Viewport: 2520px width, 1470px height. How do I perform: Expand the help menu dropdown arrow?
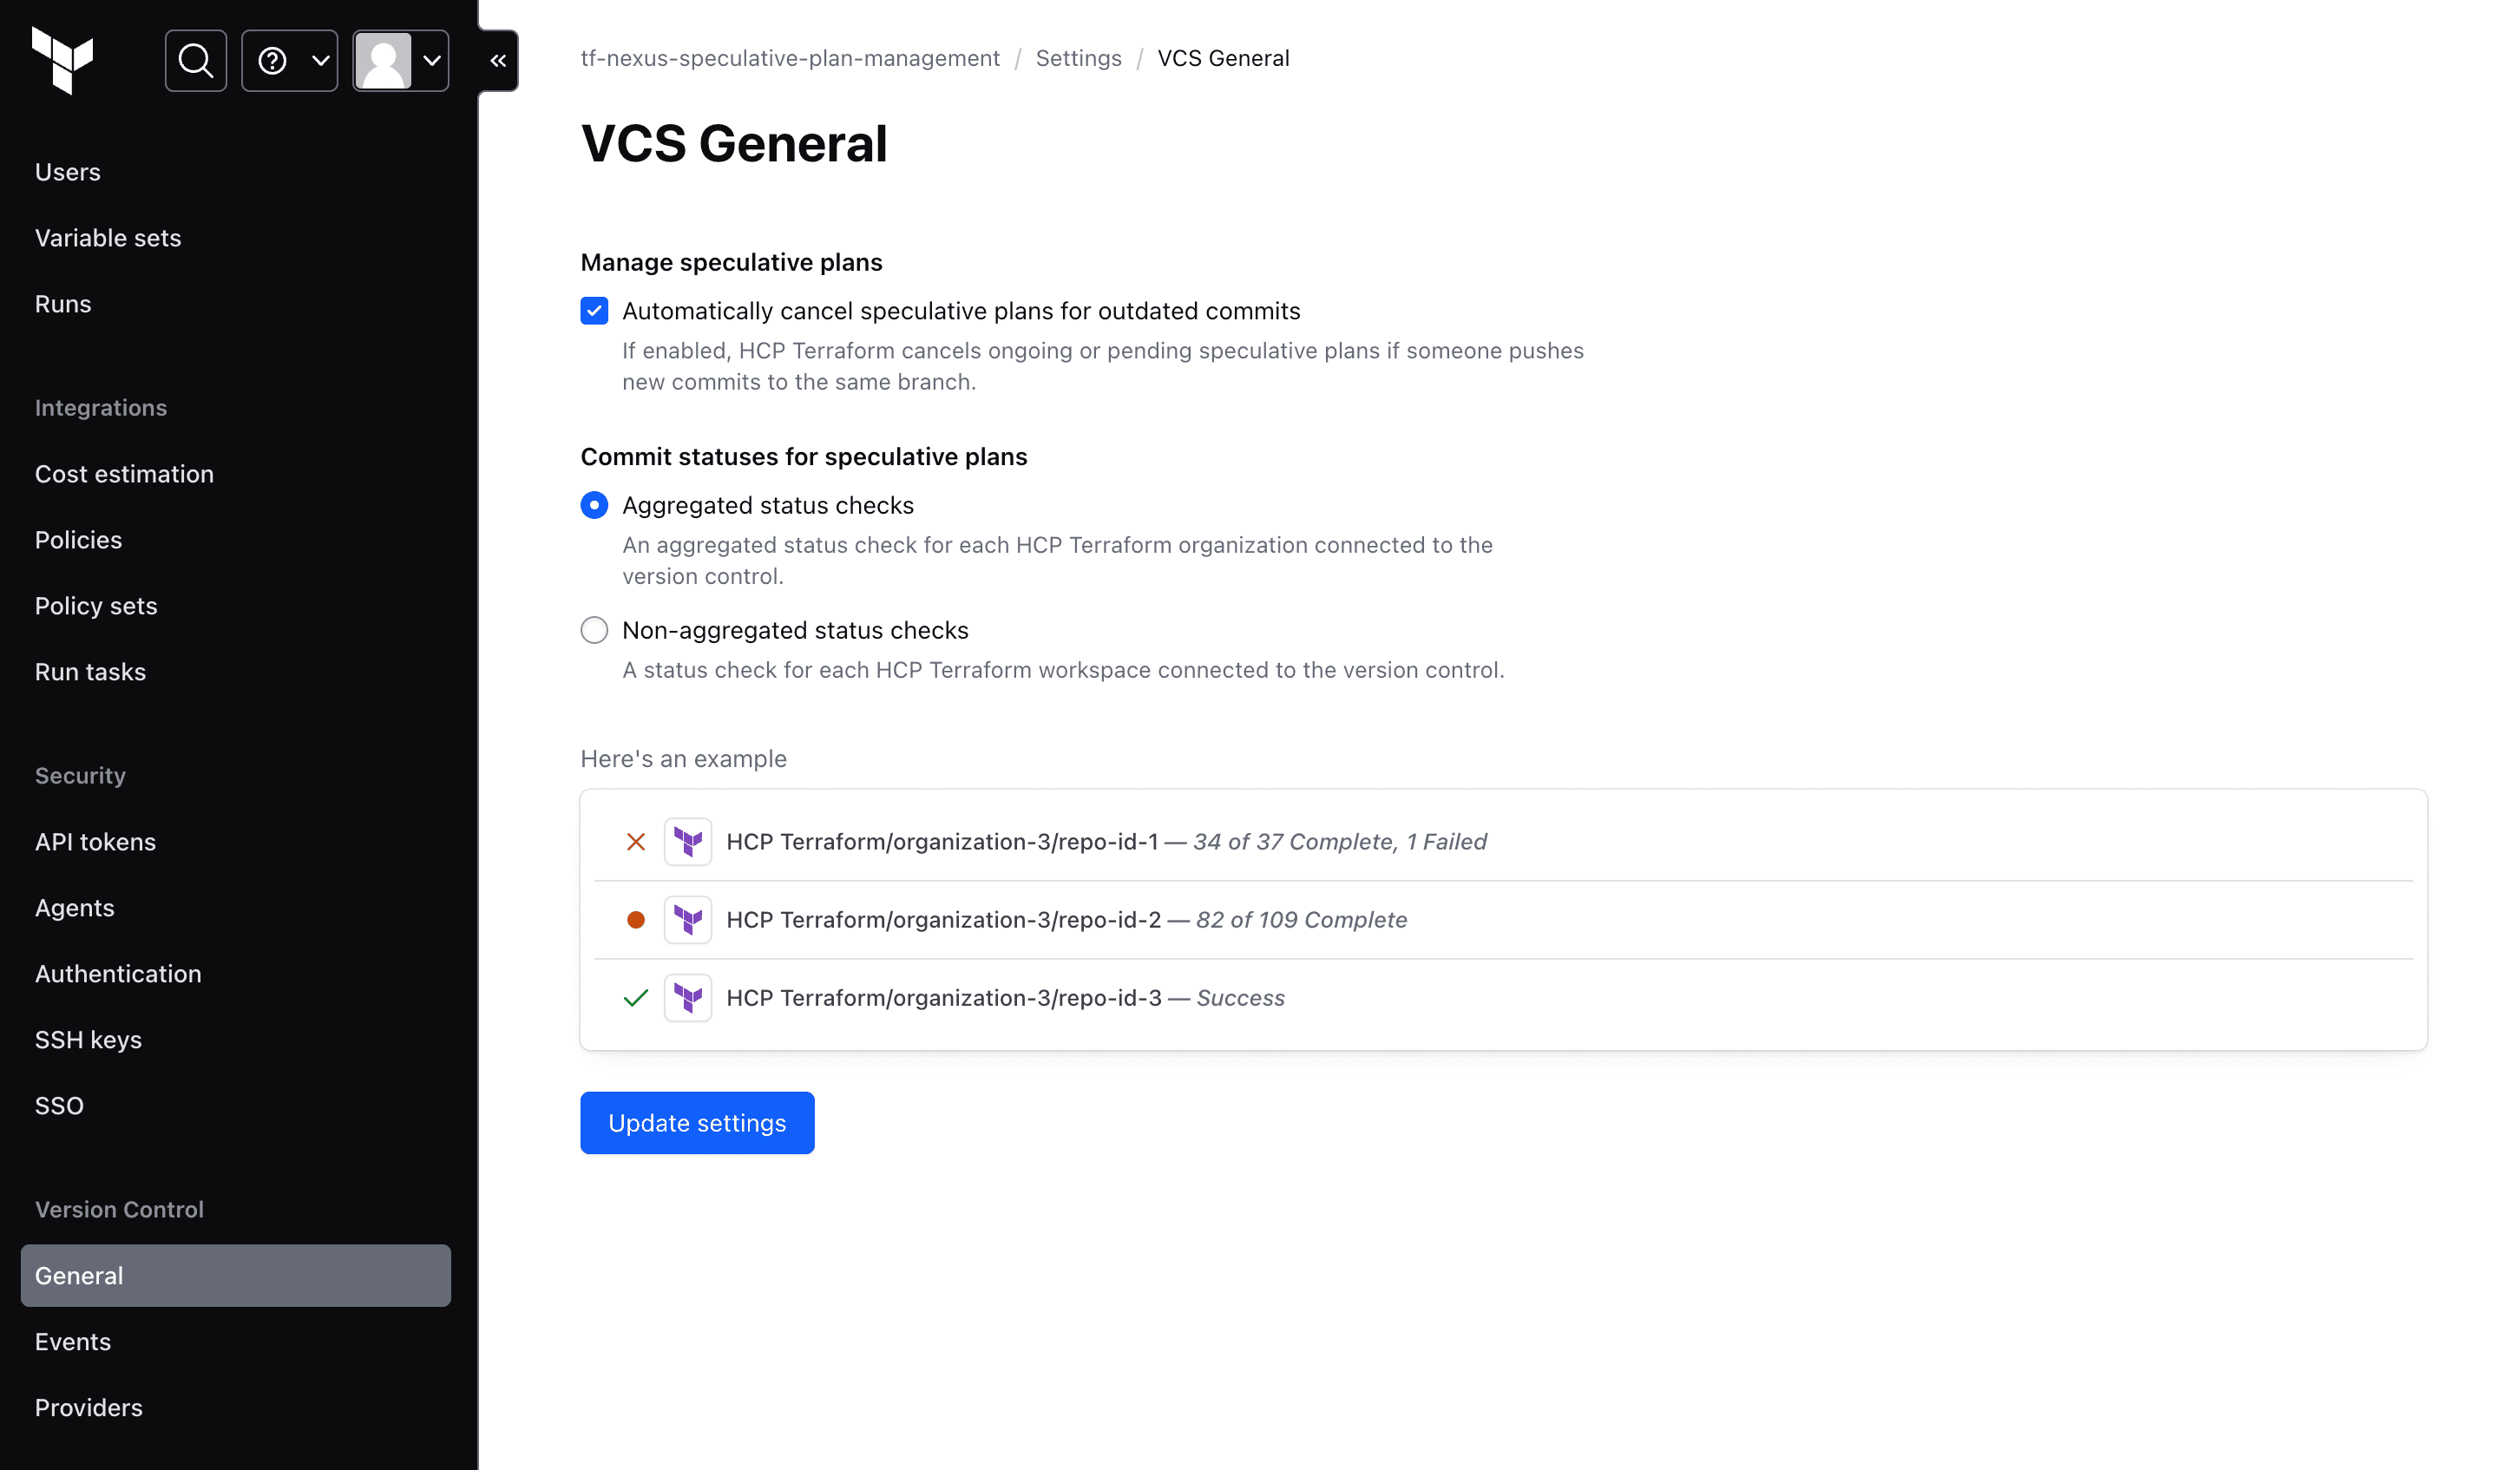point(321,61)
